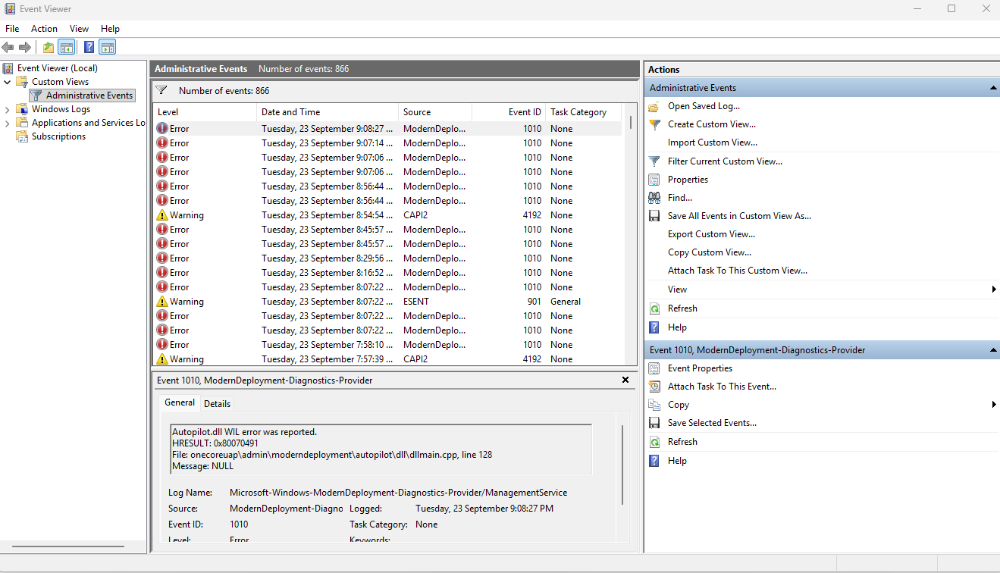This screenshot has height=573, width=1000.
Task: Select Subscriptions in the tree
Action: coord(59,137)
